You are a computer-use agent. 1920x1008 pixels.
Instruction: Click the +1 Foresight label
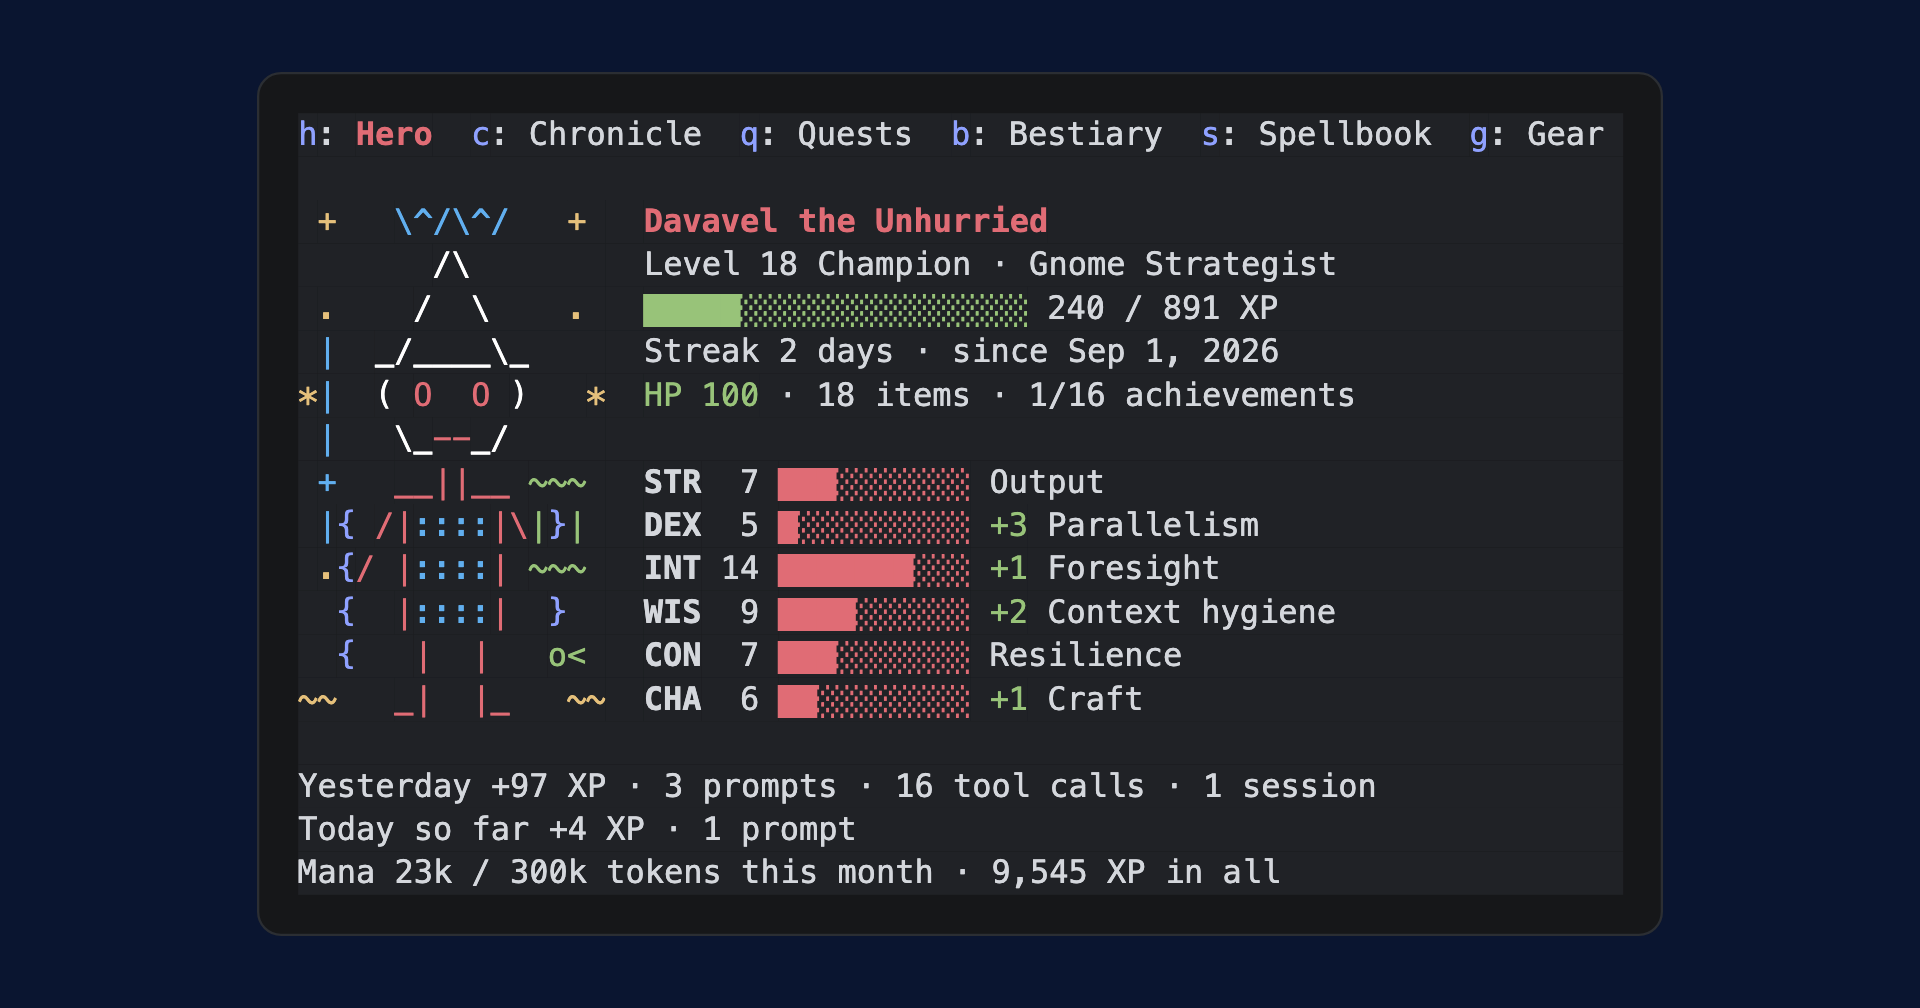pos(1104,568)
